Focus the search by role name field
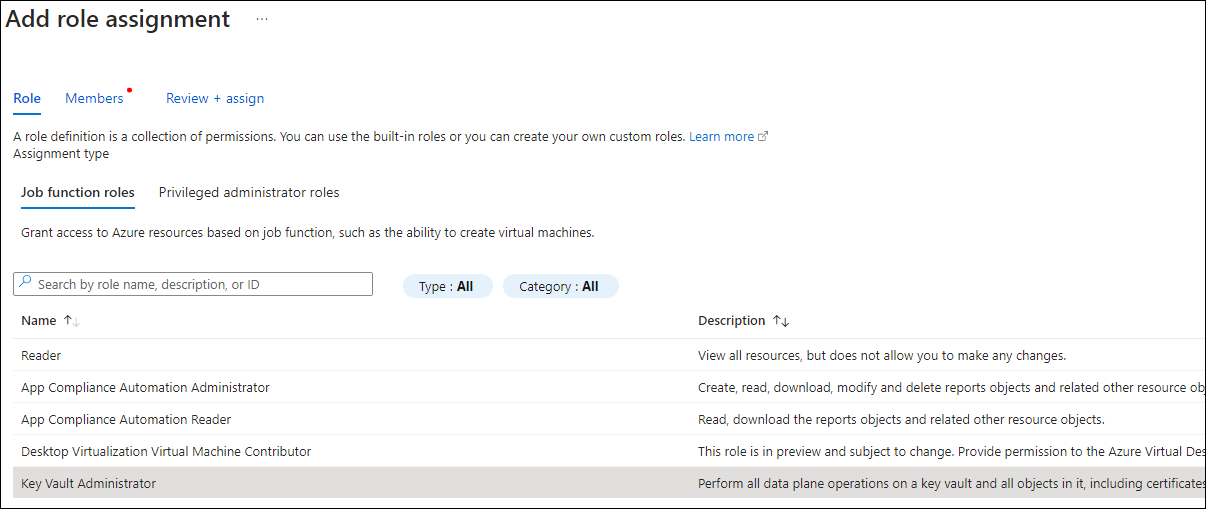This screenshot has height=509, width=1206. pyautogui.click(x=200, y=284)
